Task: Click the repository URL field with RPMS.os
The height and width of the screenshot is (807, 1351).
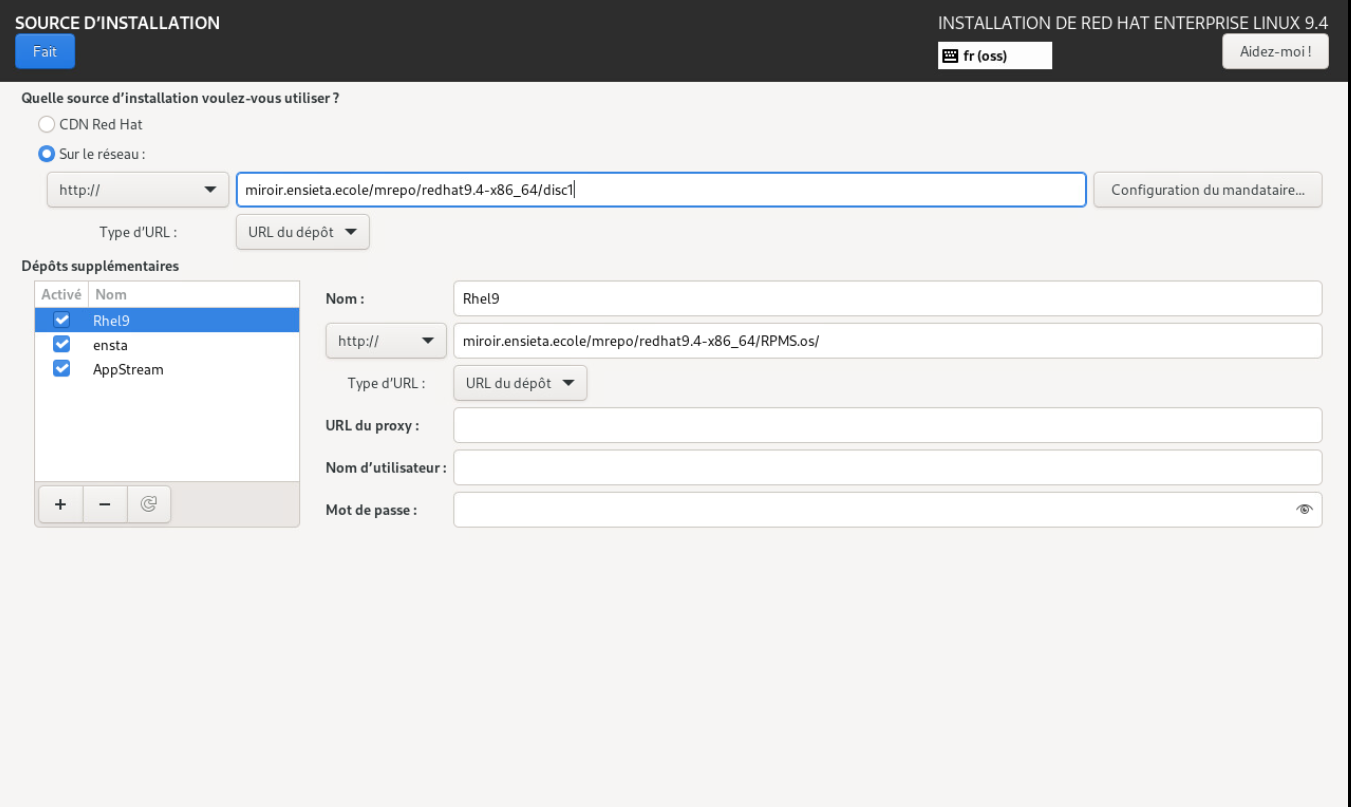Action: [888, 341]
